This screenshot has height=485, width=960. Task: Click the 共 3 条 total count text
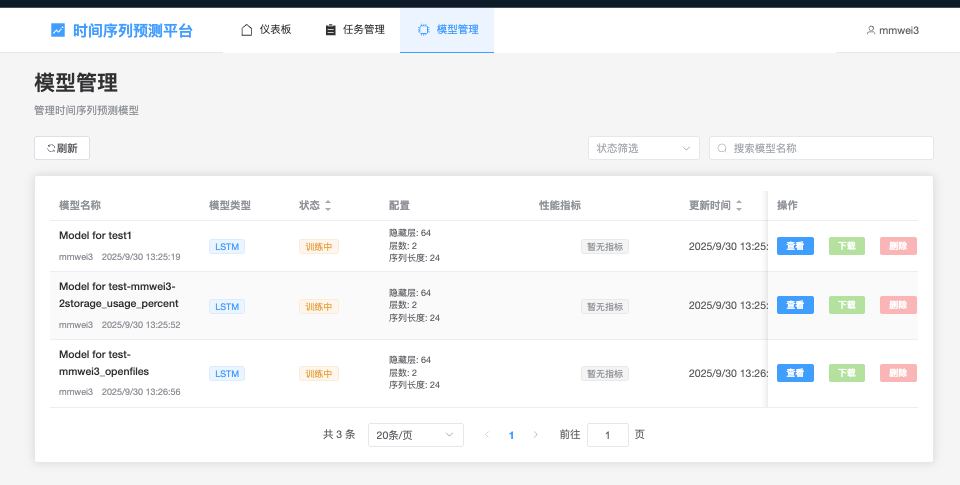[x=339, y=435]
